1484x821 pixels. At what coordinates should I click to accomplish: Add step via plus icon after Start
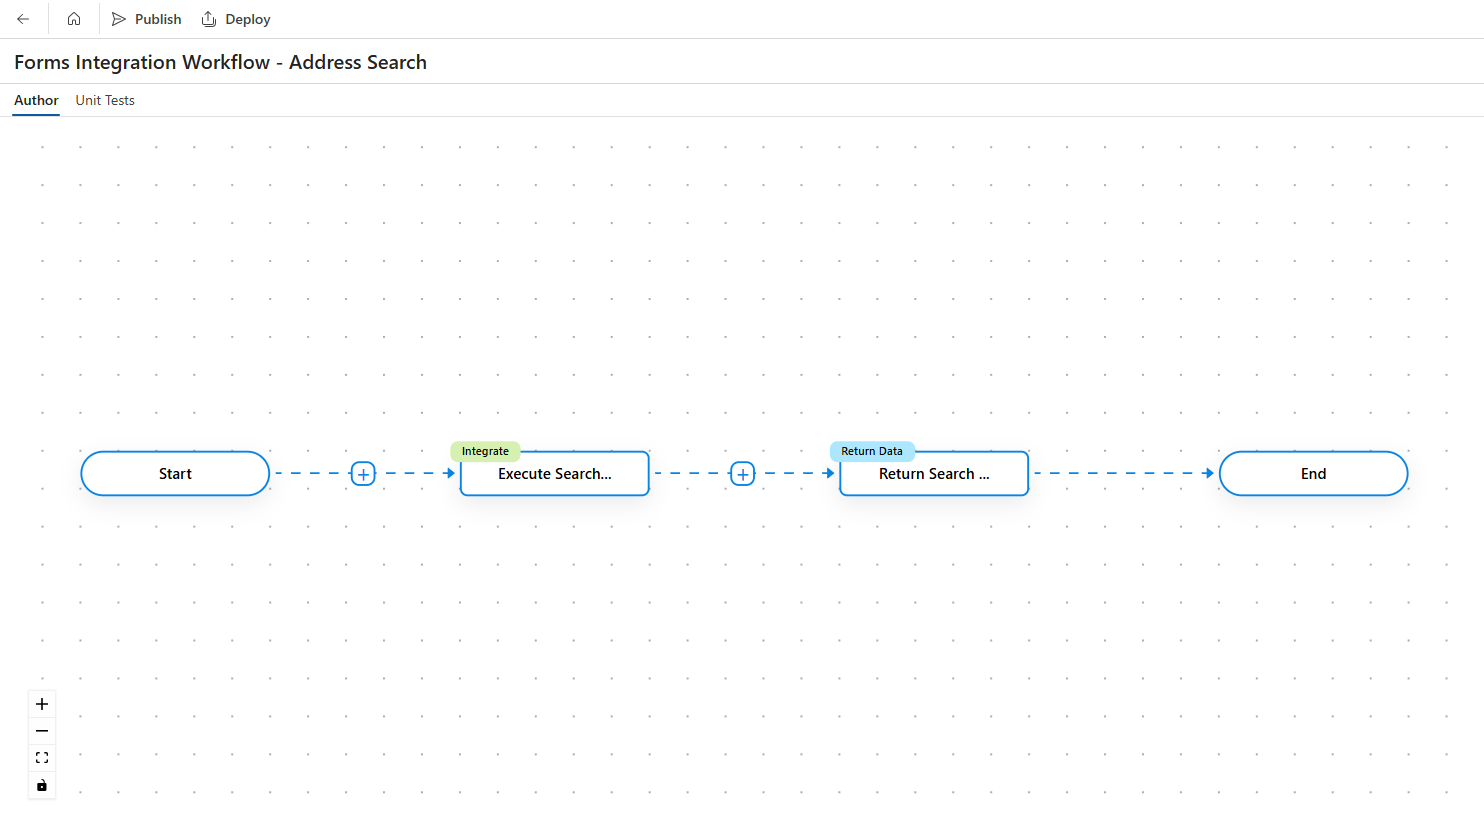(x=363, y=474)
